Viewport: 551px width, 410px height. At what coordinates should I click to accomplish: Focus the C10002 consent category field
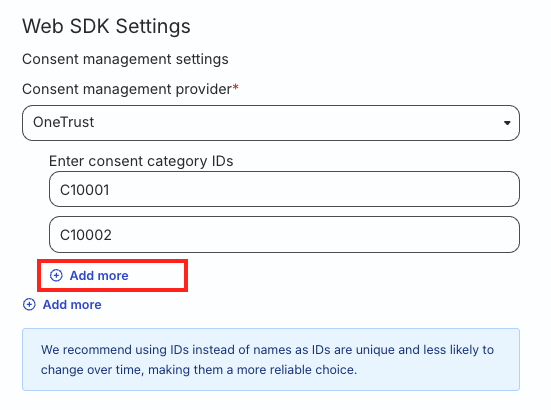[x=284, y=234]
